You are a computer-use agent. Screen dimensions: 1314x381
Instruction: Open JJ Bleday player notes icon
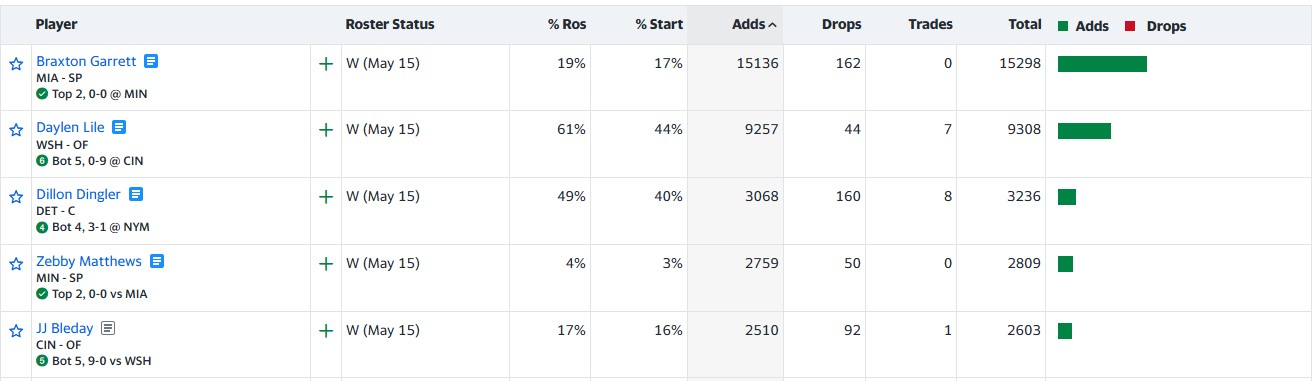108,328
